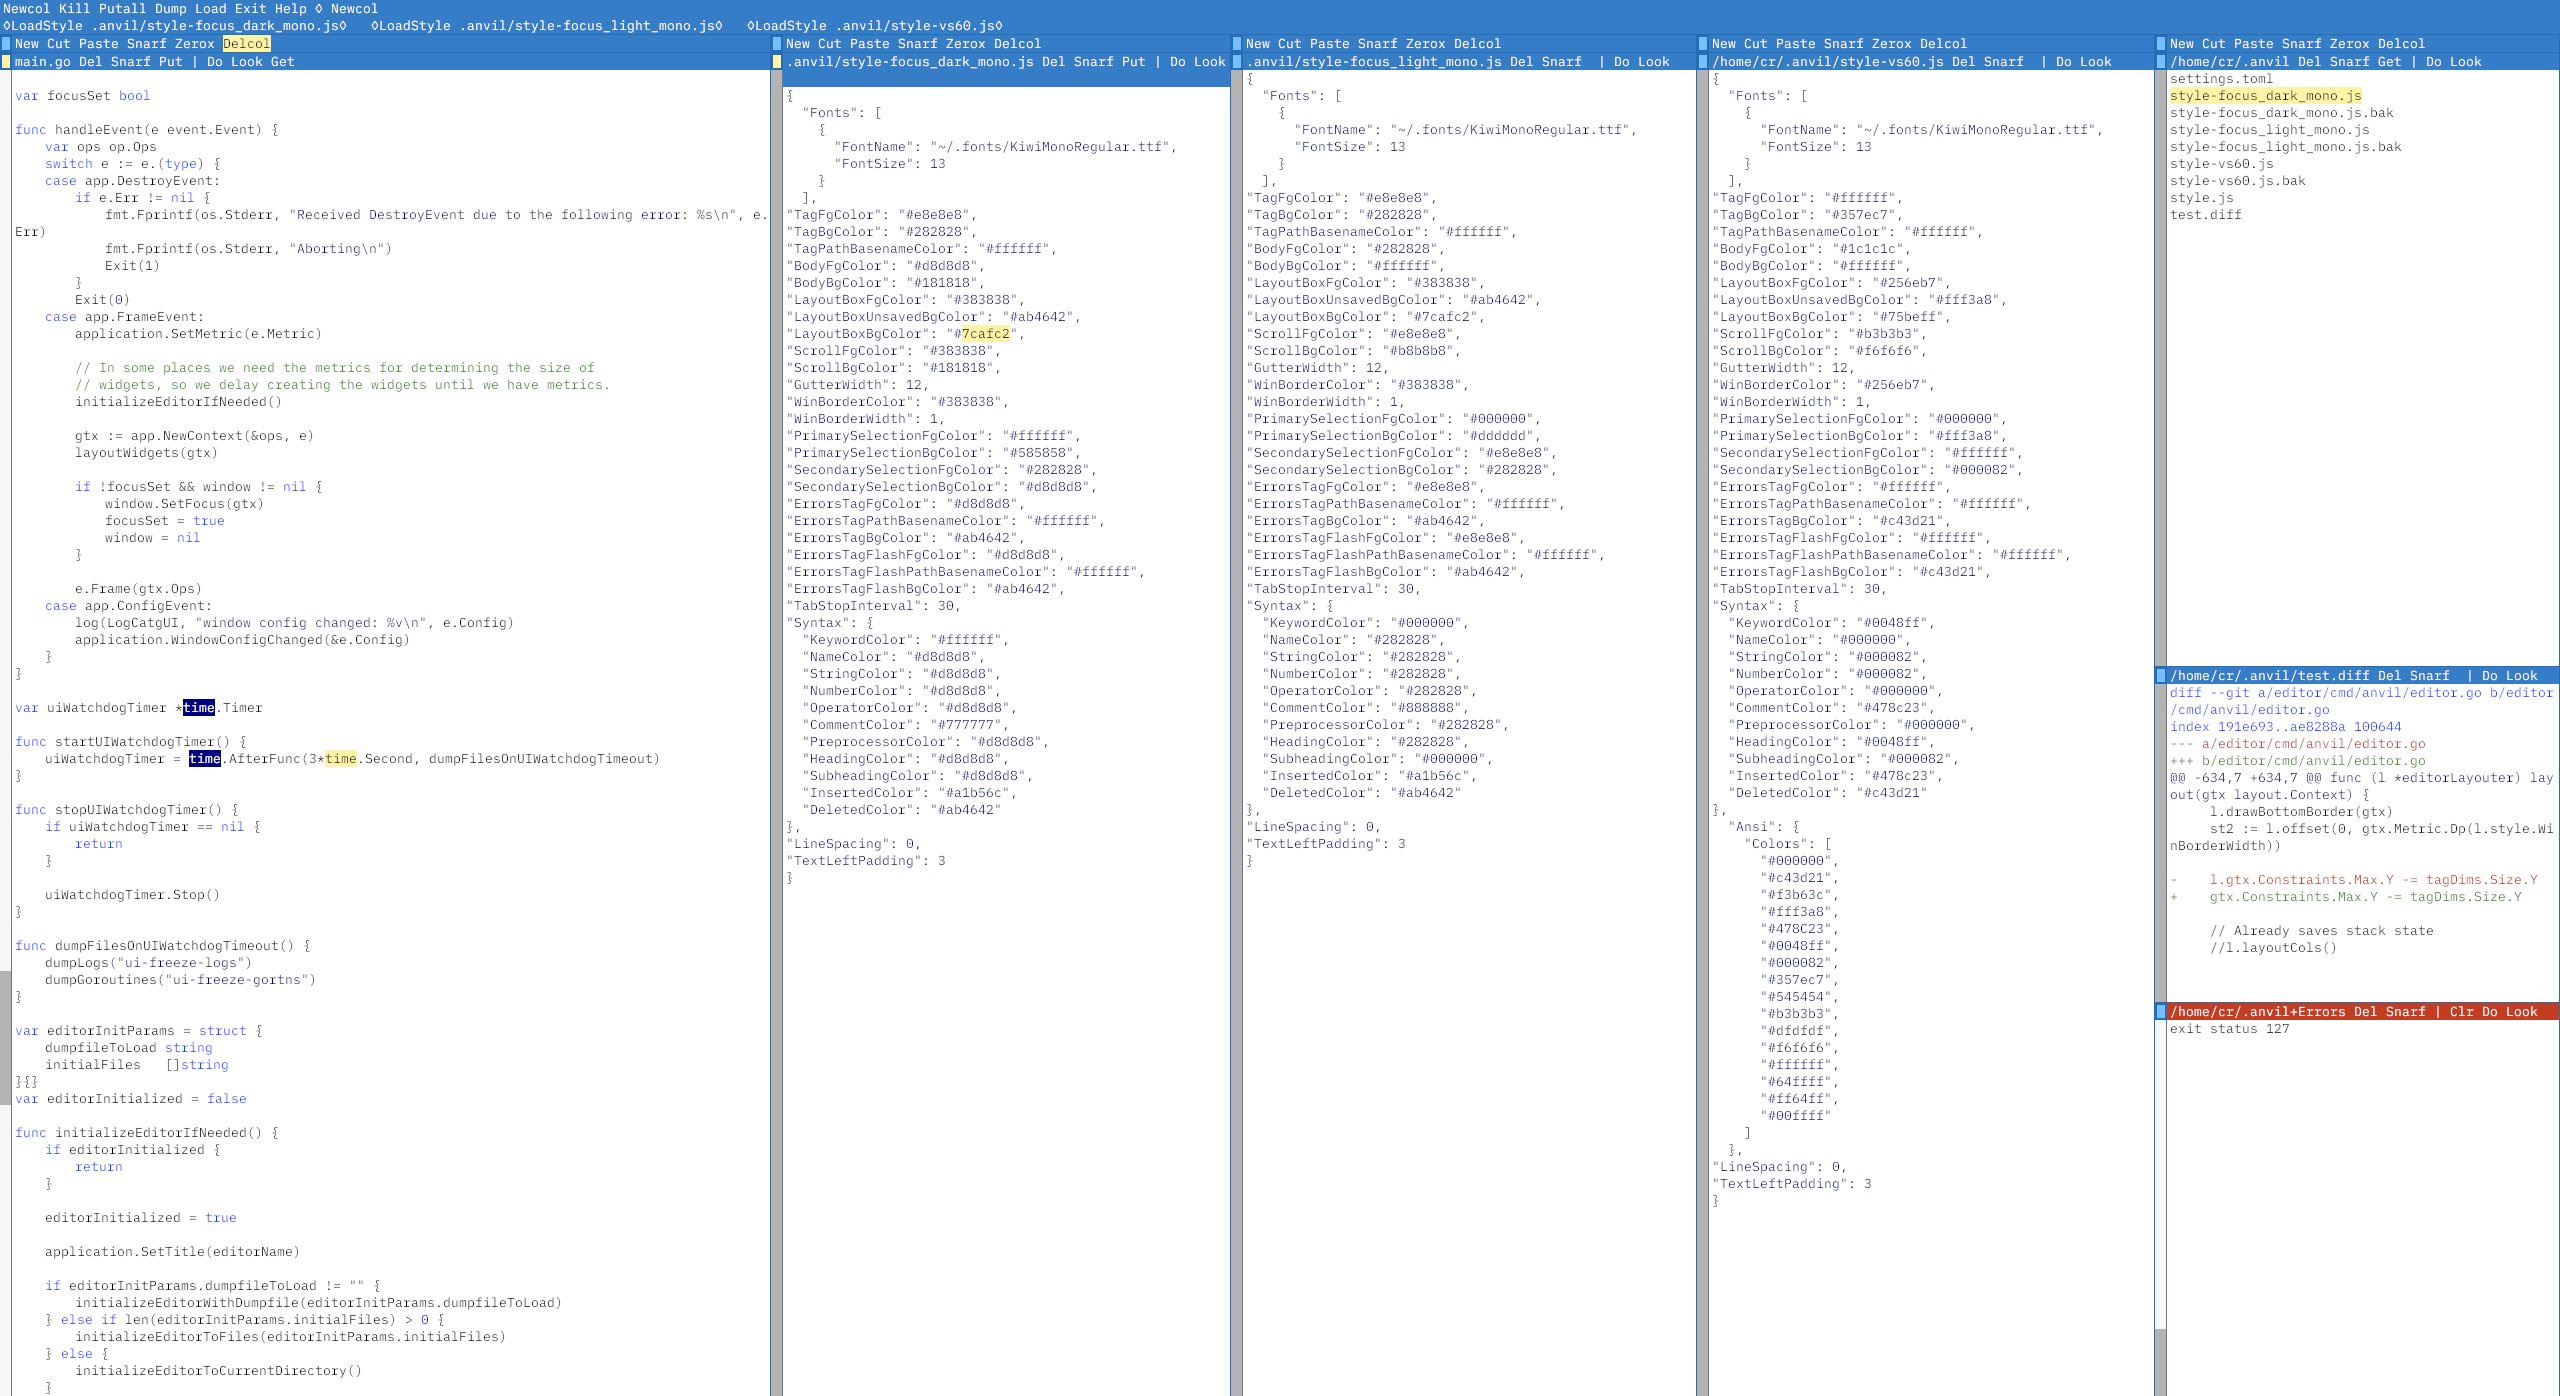Click layout box of test.diff window

tap(2161, 676)
